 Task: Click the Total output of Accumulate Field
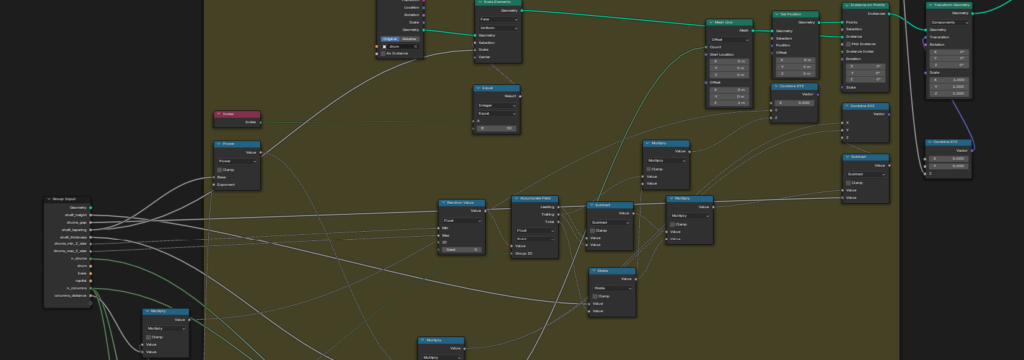click(558, 221)
